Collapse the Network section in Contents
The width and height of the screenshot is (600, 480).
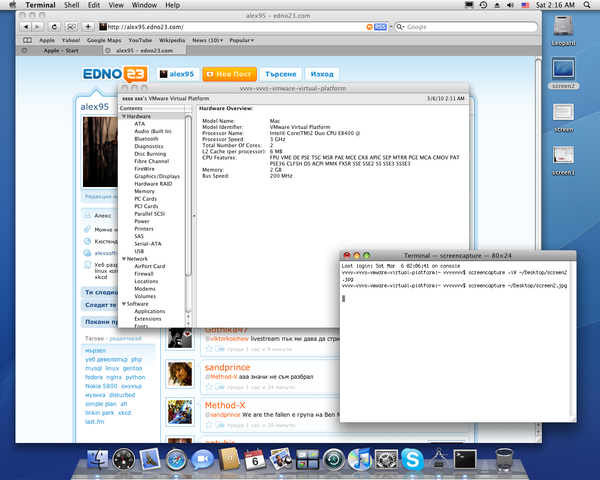124,259
